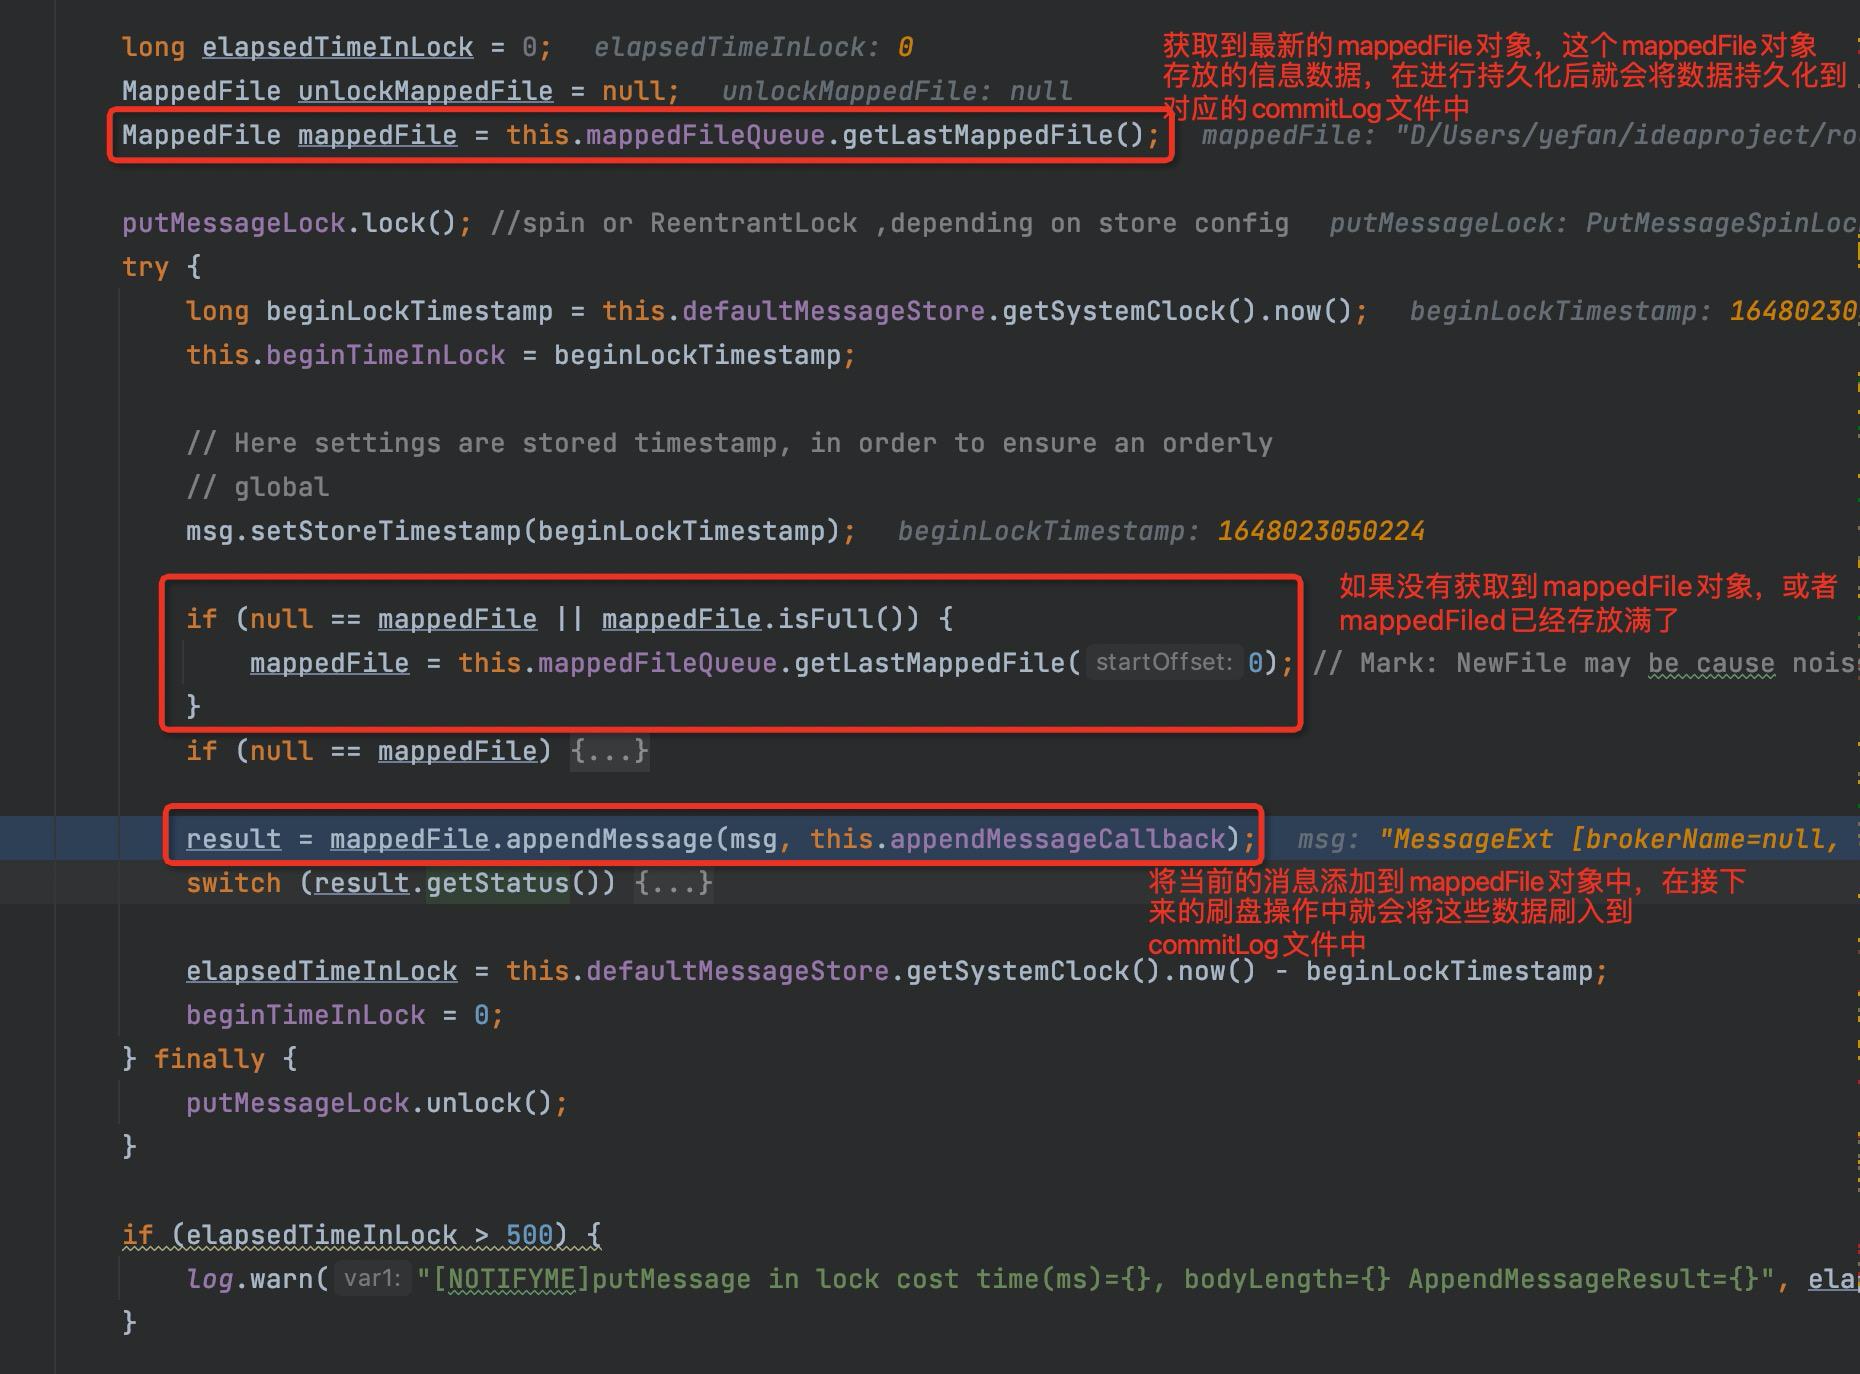Click 'mappedFileQueue' inside the isFull if-block
This screenshot has width=1860, height=1374.
point(657,663)
